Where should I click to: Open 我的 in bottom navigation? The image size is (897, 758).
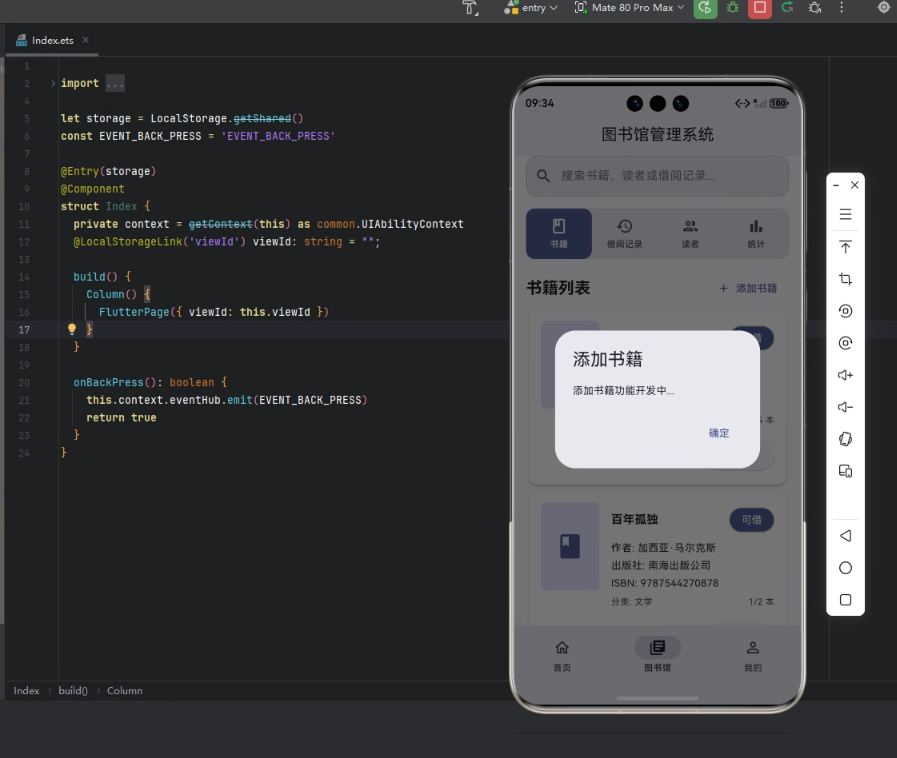(753, 656)
